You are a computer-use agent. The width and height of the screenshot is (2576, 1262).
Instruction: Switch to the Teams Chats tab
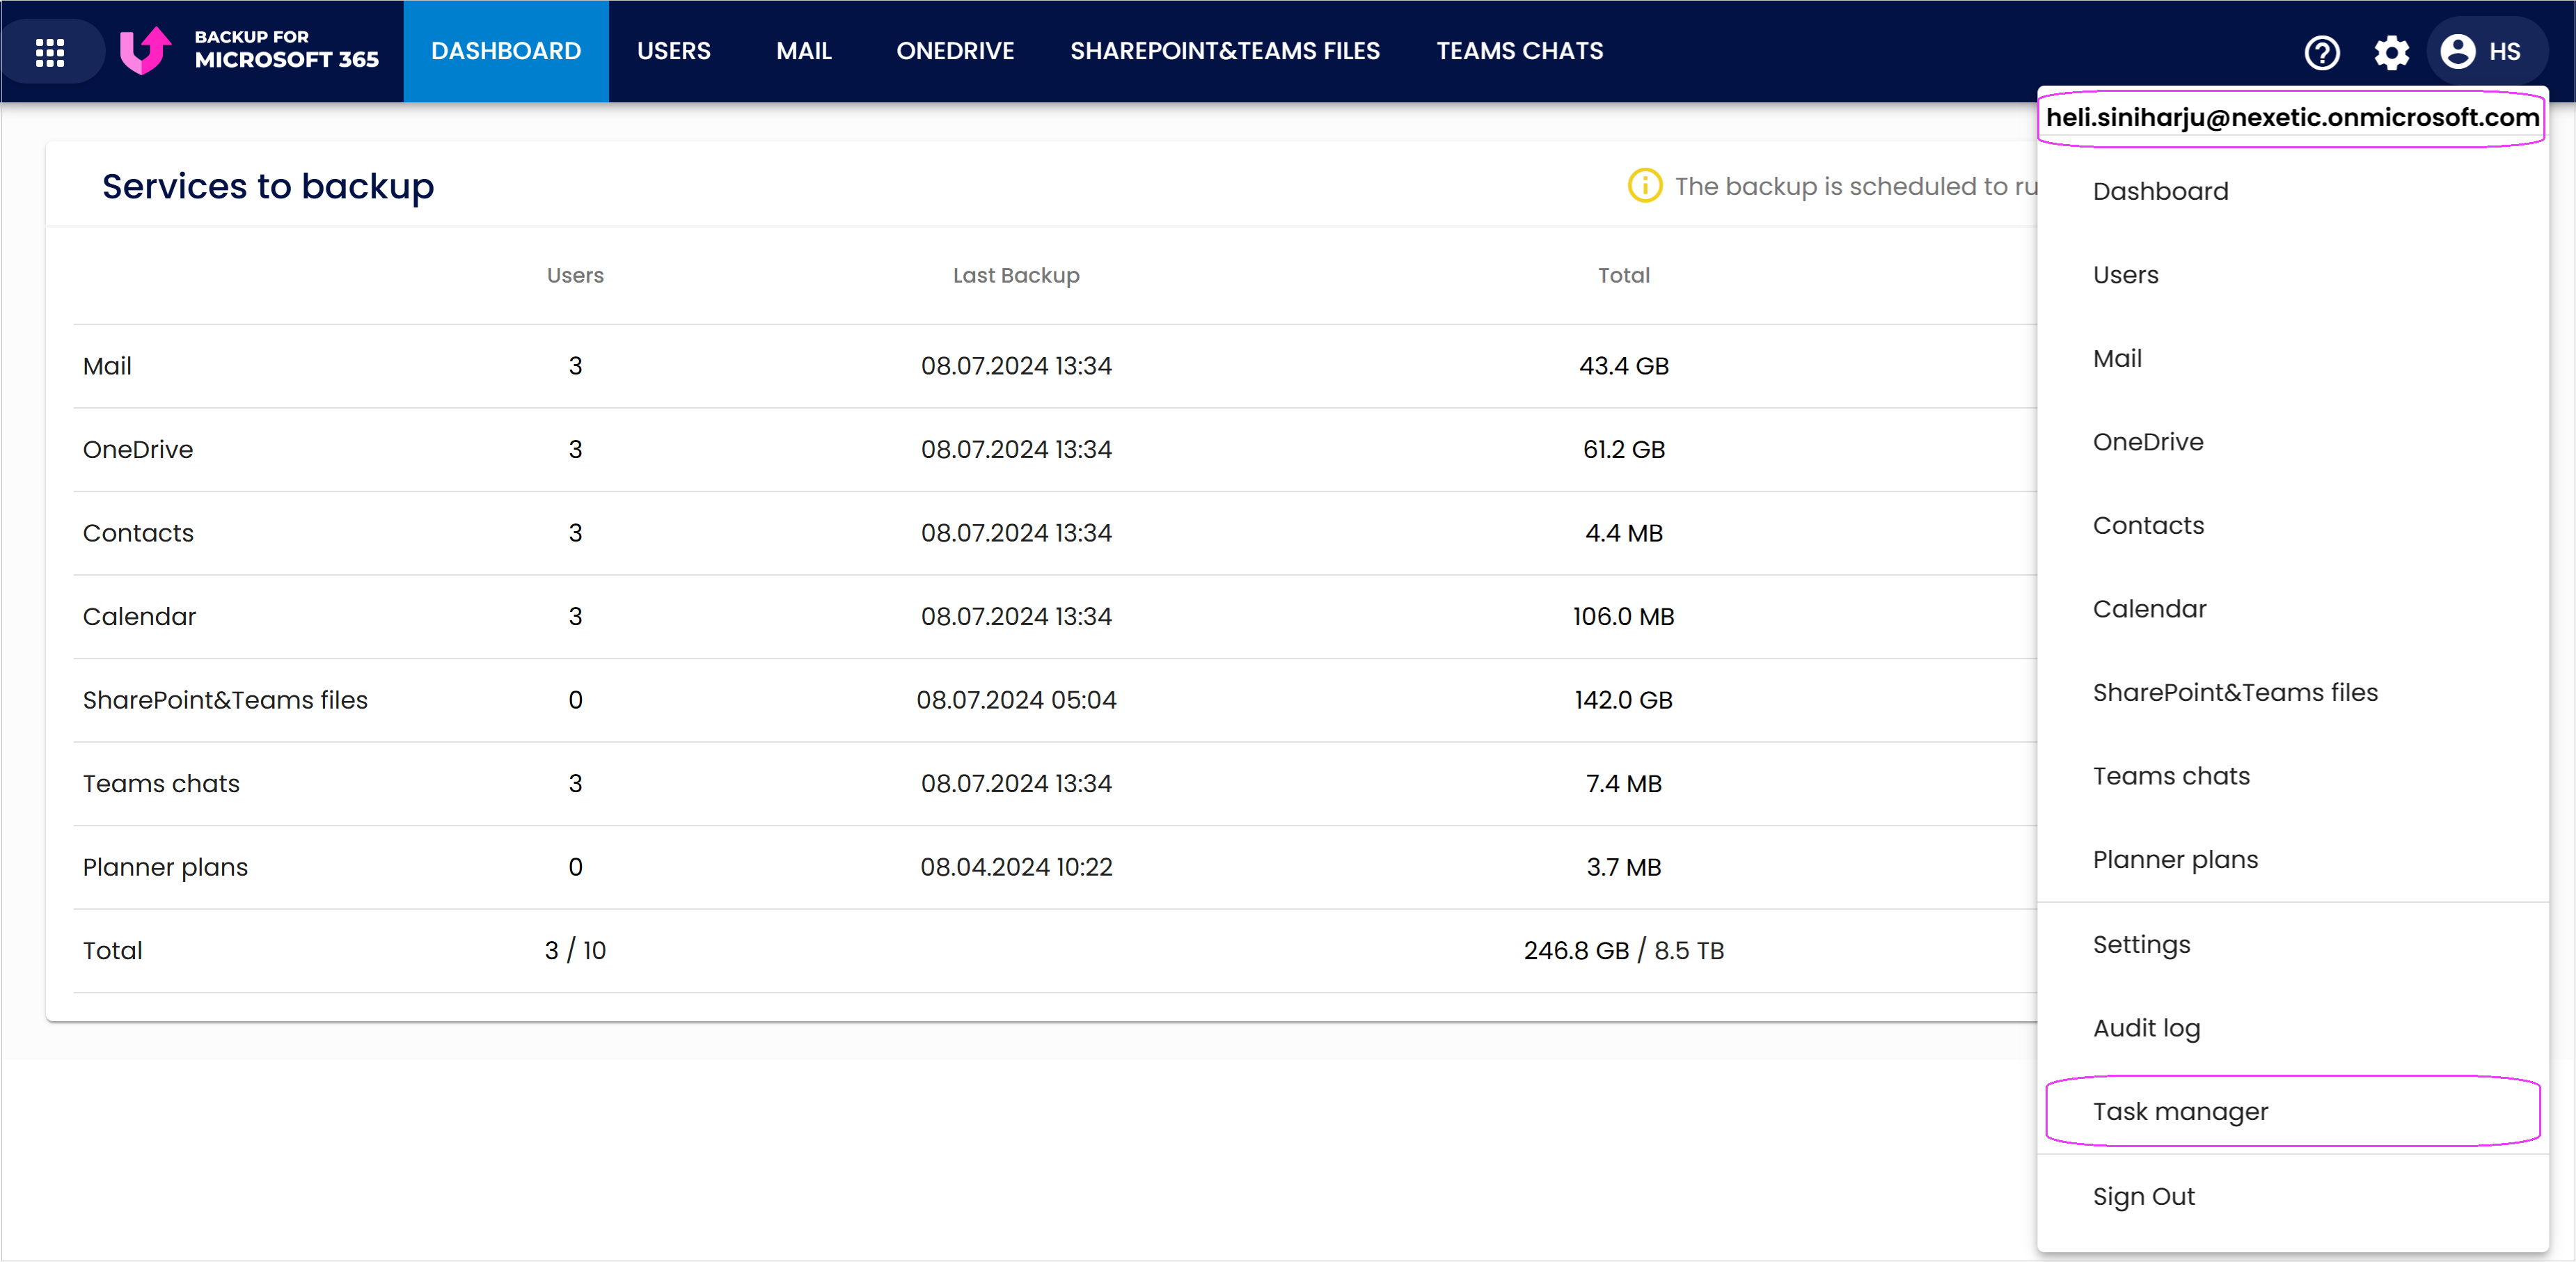(1519, 51)
